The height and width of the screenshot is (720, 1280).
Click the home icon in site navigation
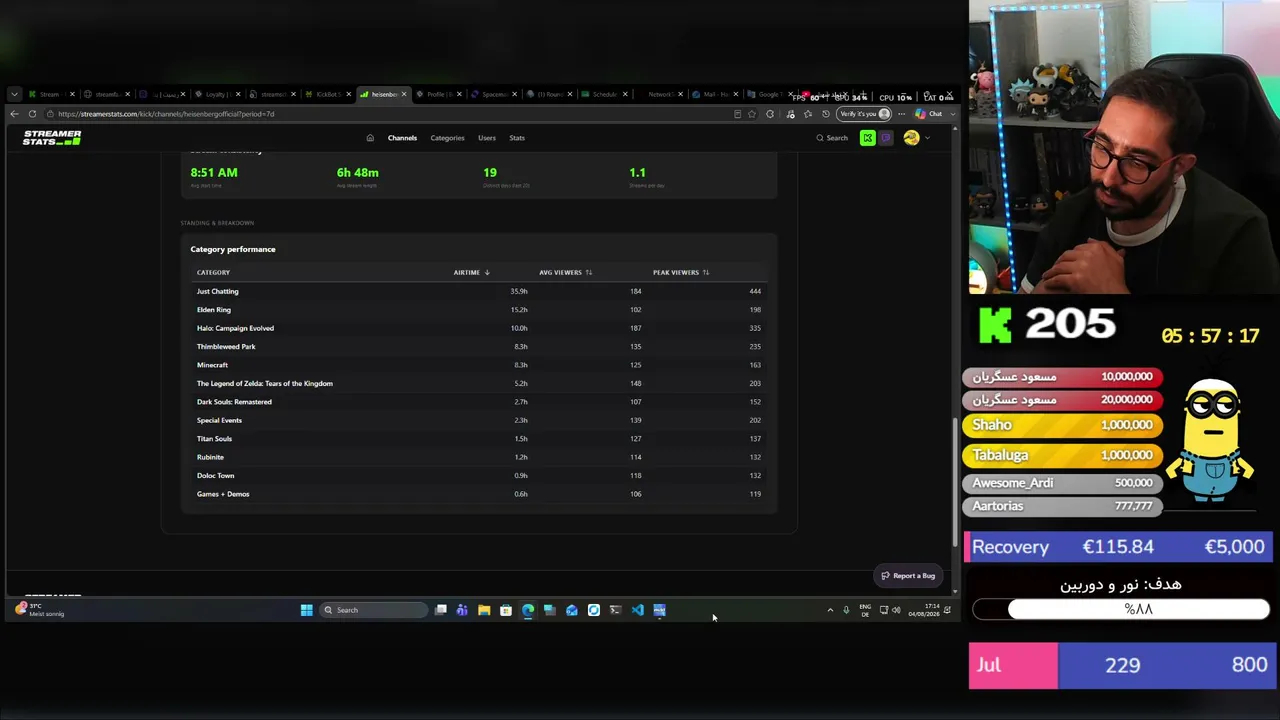370,138
